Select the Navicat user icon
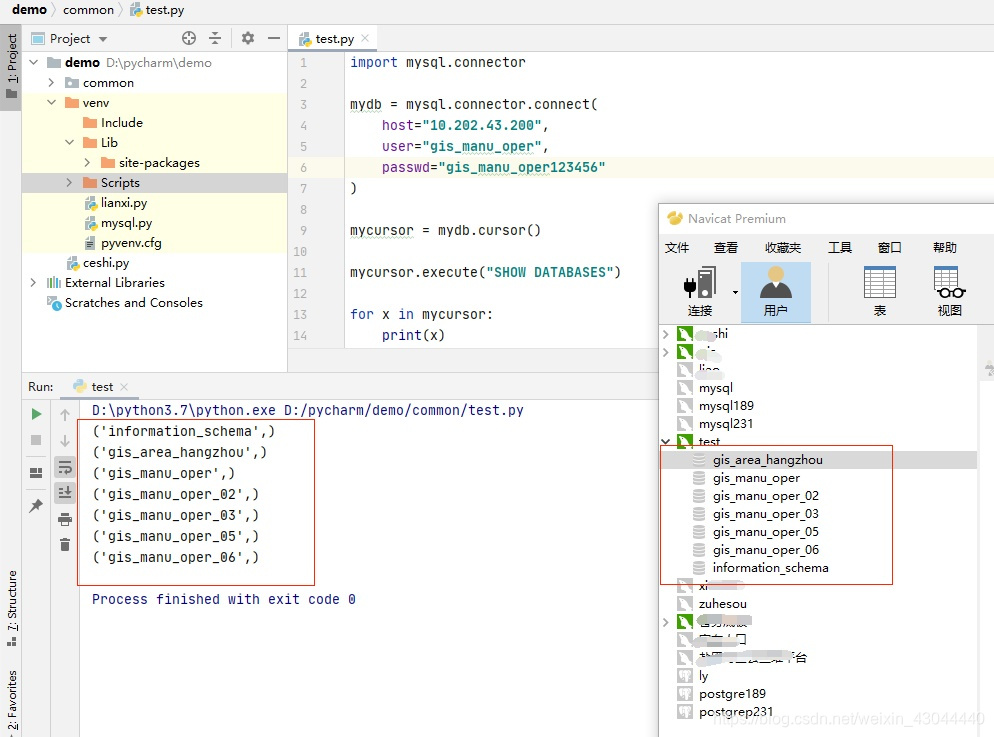The height and width of the screenshot is (737, 994). (775, 292)
